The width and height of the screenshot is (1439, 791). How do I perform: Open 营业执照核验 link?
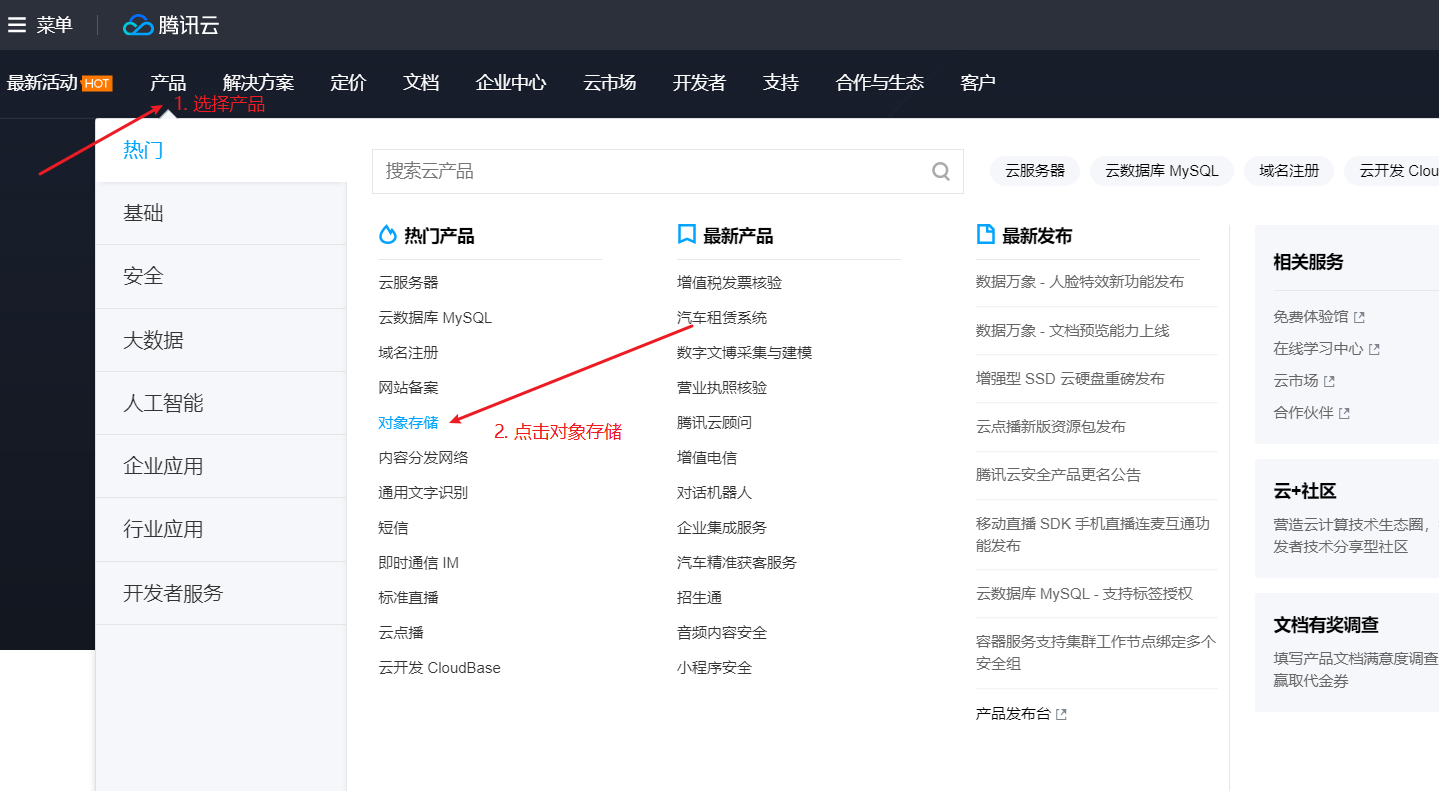[722, 388]
